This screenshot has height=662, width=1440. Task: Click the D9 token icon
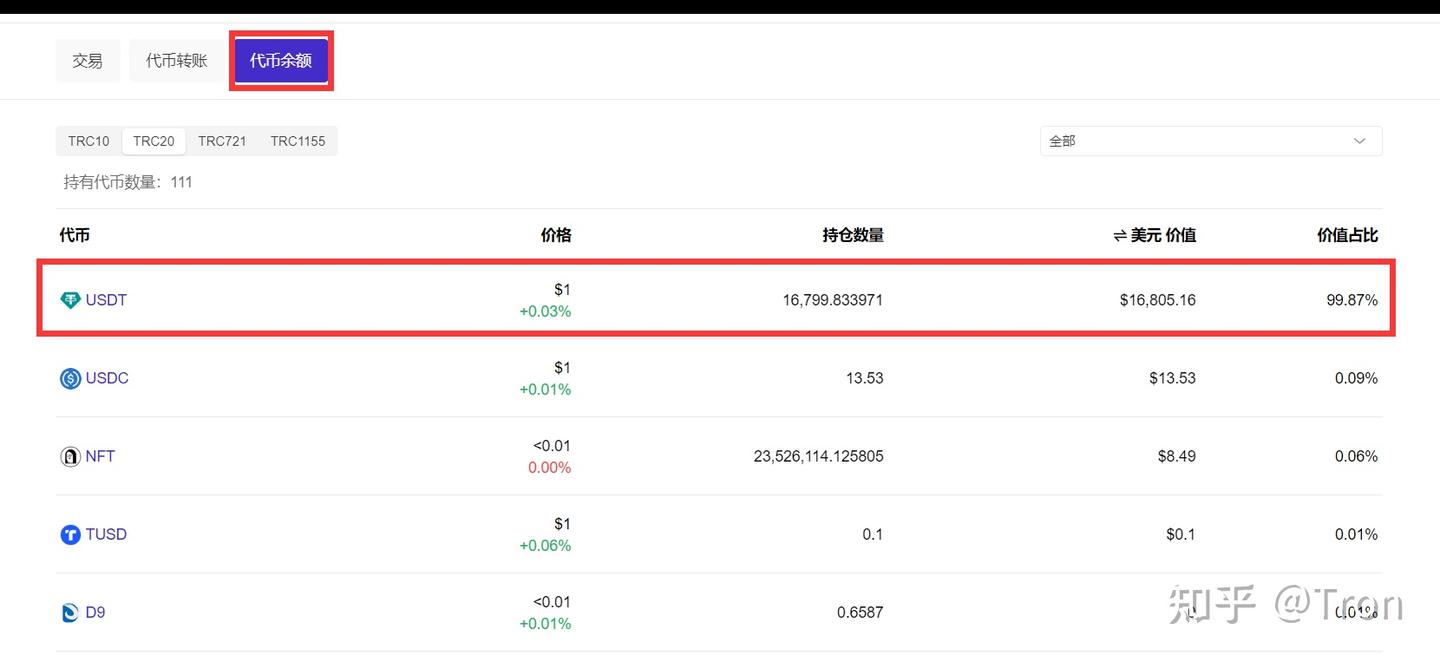point(70,612)
